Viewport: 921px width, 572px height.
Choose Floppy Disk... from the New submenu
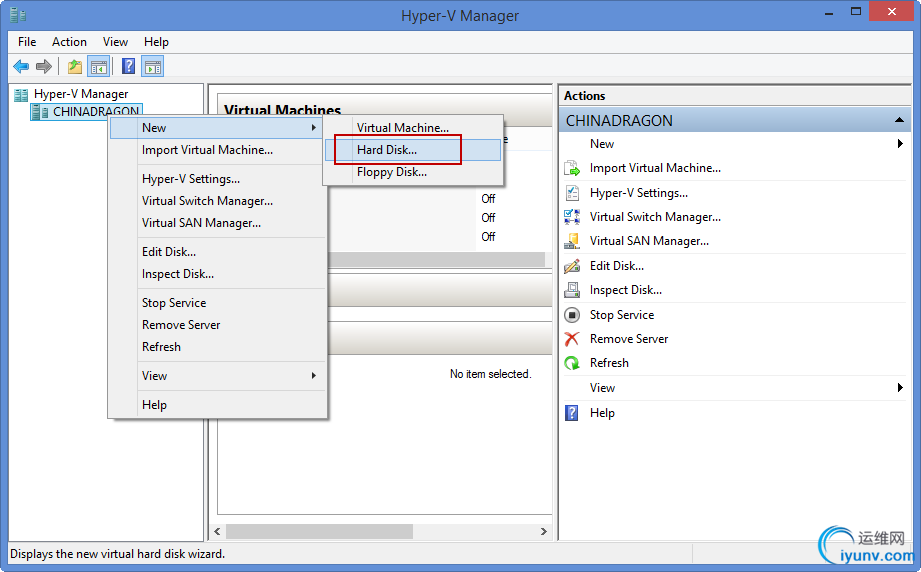tap(413, 172)
